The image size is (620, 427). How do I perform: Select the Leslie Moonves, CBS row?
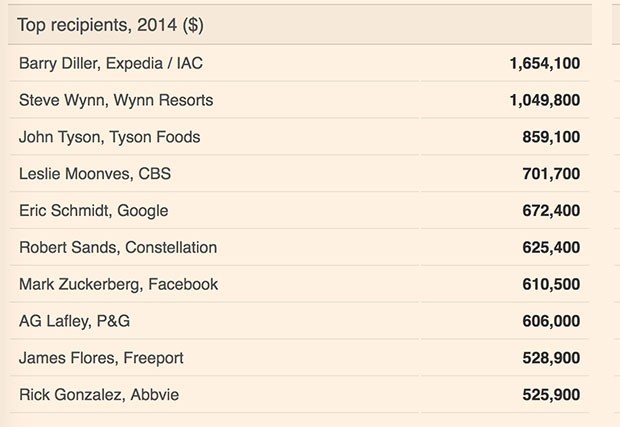300,174
